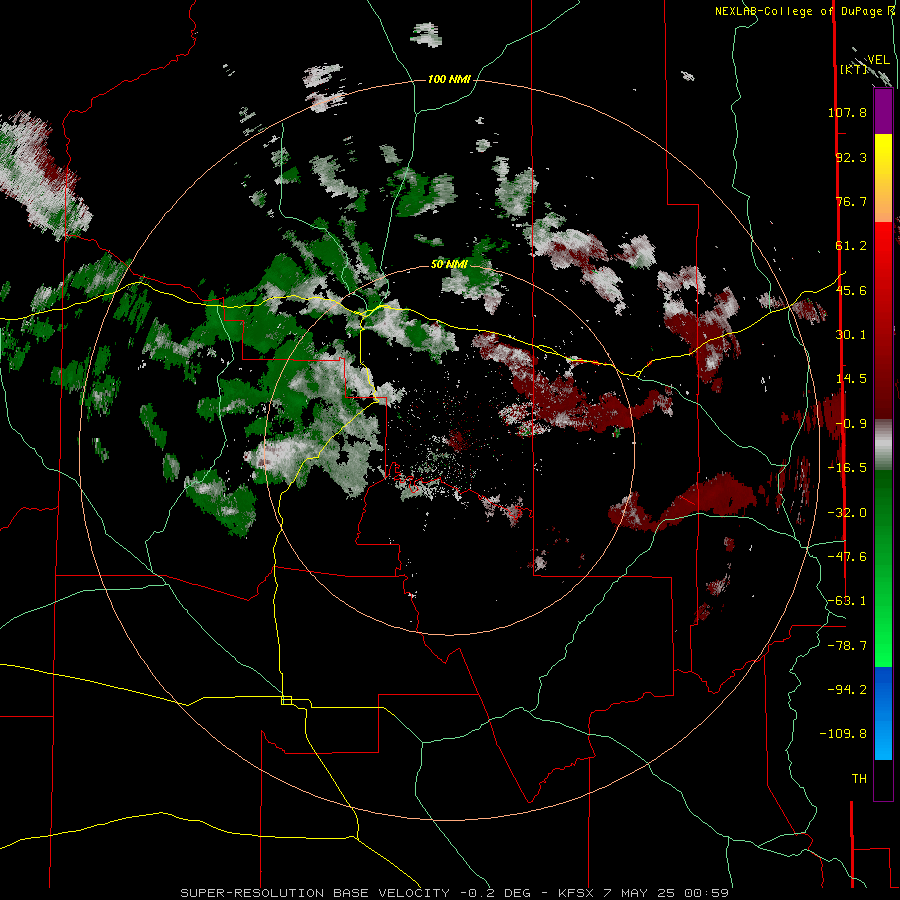Pick the 14.5 legend value
Image resolution: width=900 pixels, height=900 pixels.
click(851, 379)
